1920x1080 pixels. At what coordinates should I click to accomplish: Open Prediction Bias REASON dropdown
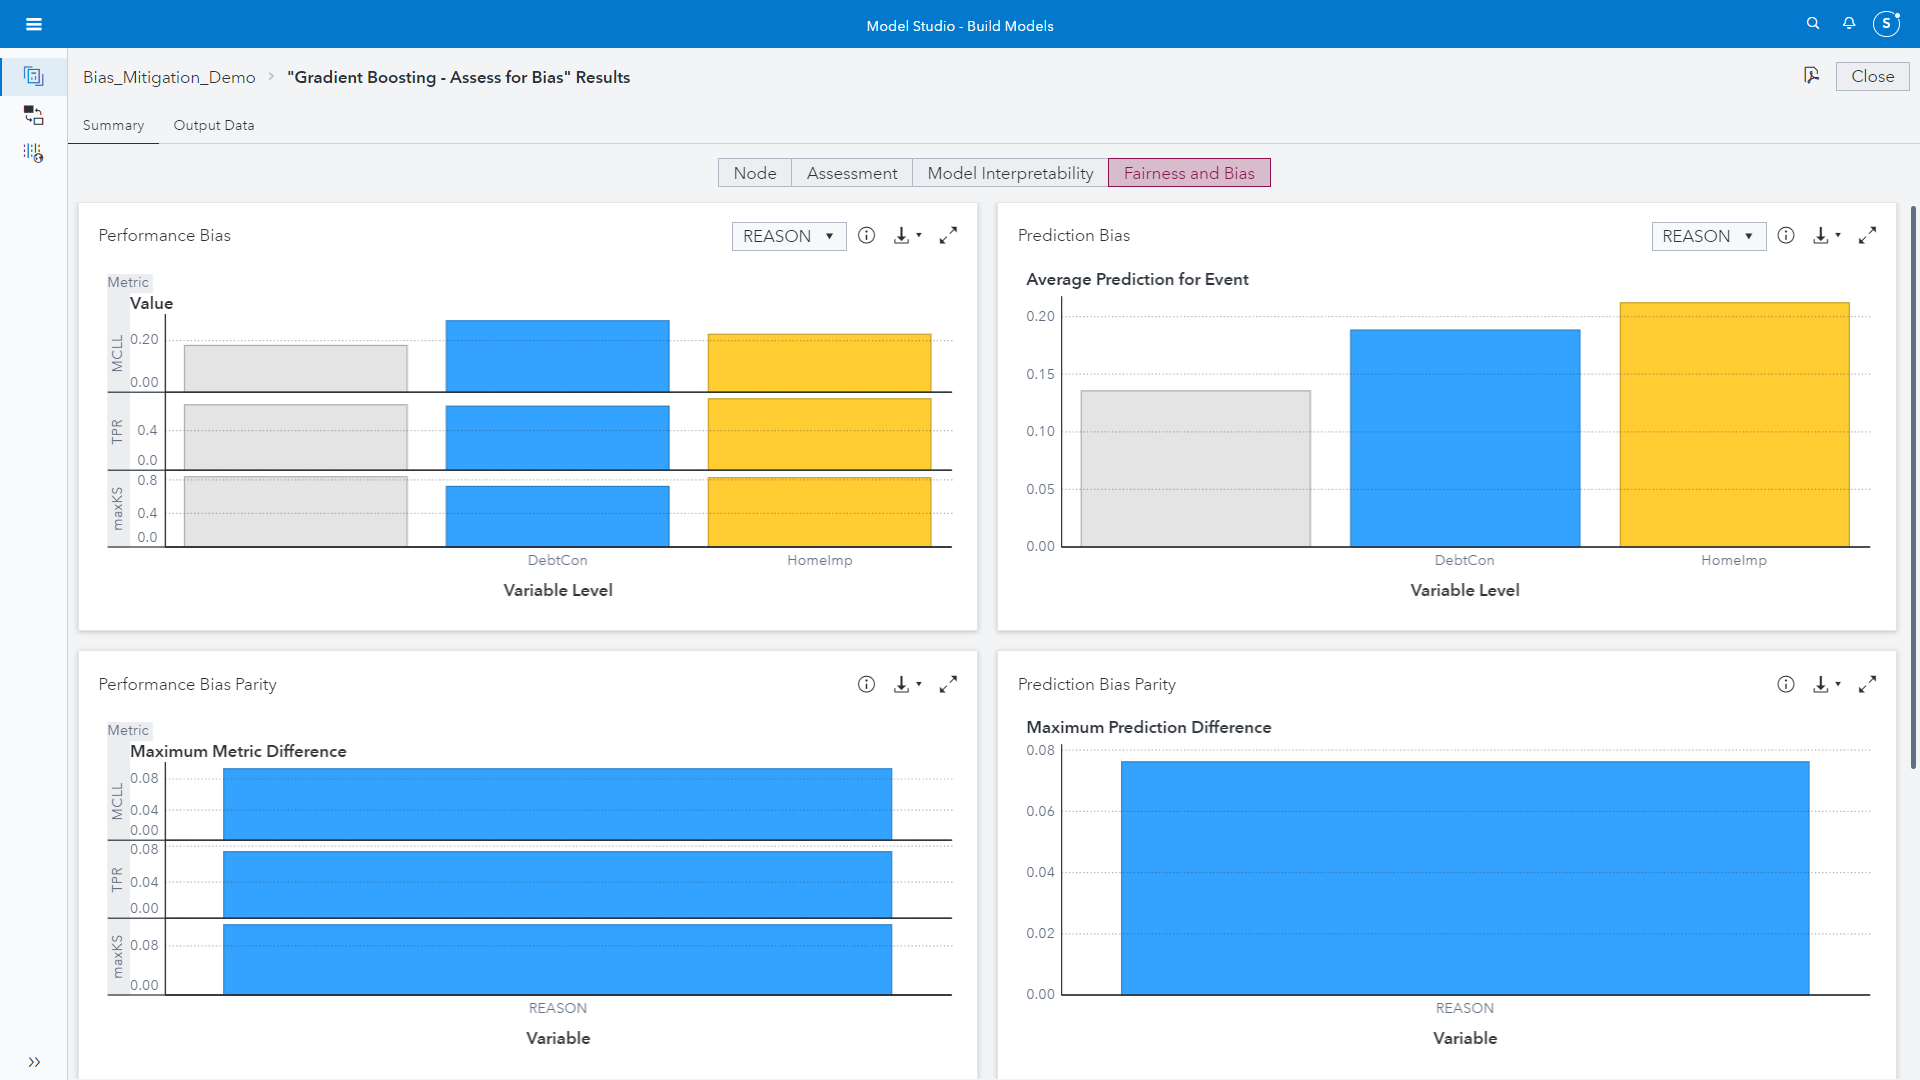point(1708,236)
